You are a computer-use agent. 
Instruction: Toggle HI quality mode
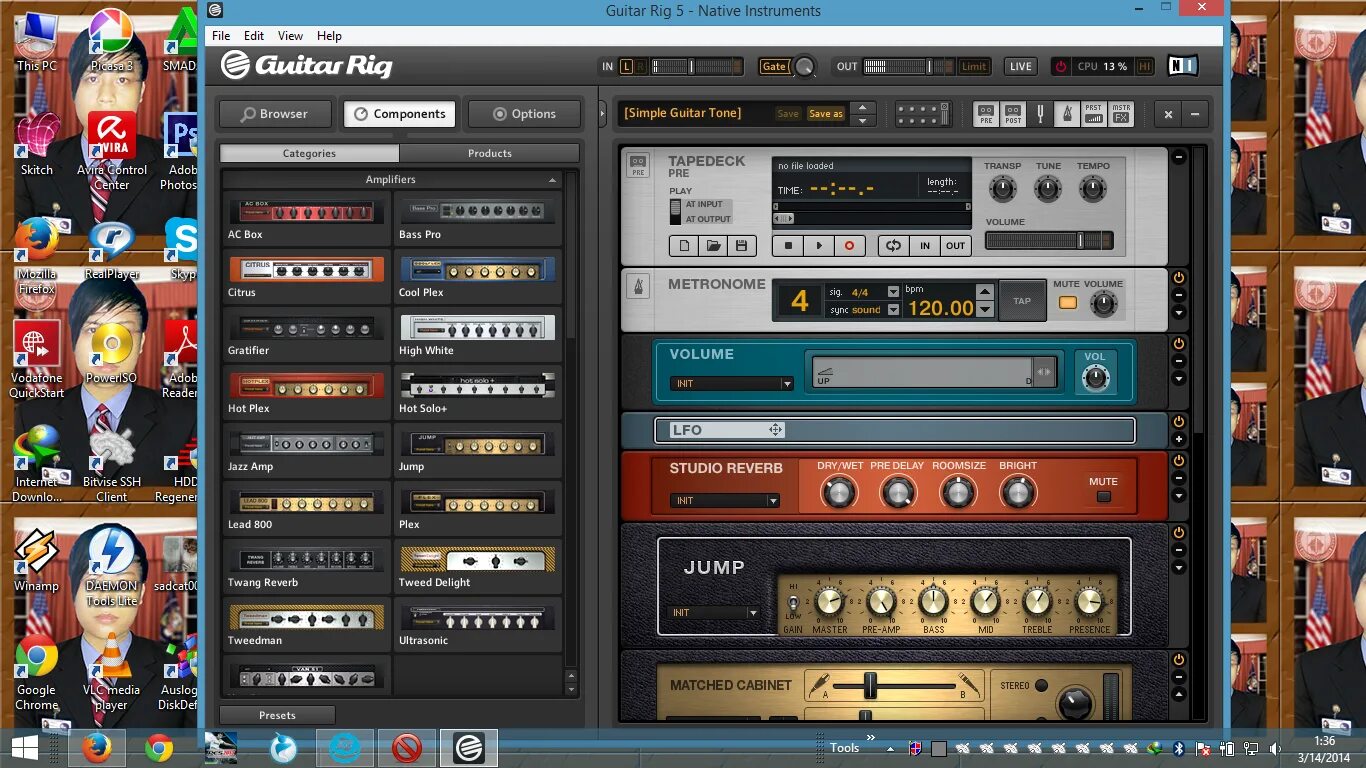coord(1145,66)
